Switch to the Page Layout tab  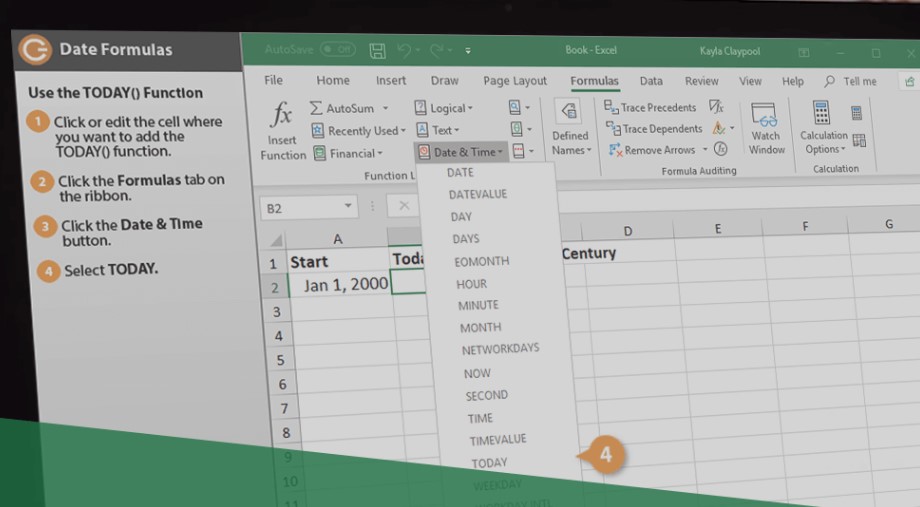pos(515,81)
